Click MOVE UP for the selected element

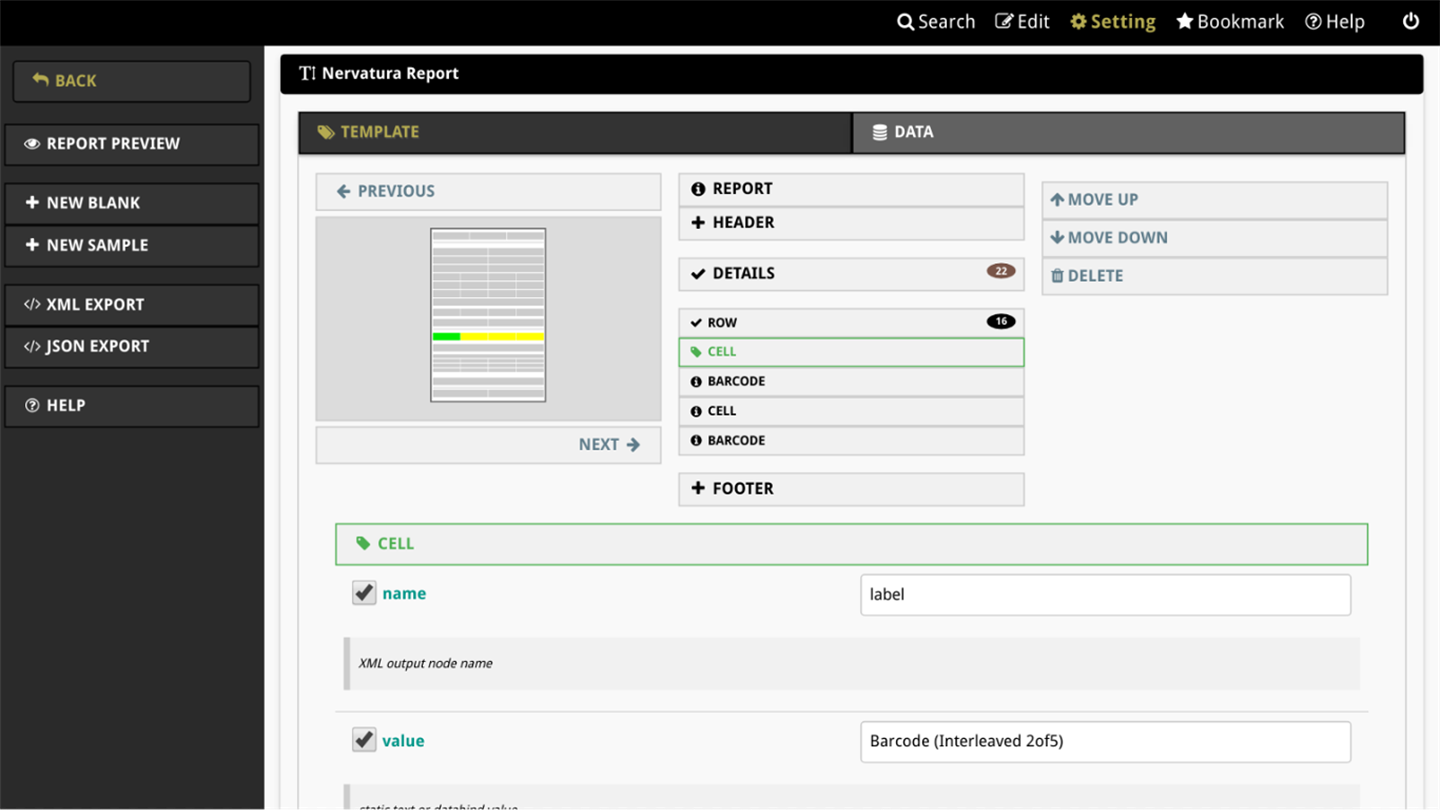1214,200
